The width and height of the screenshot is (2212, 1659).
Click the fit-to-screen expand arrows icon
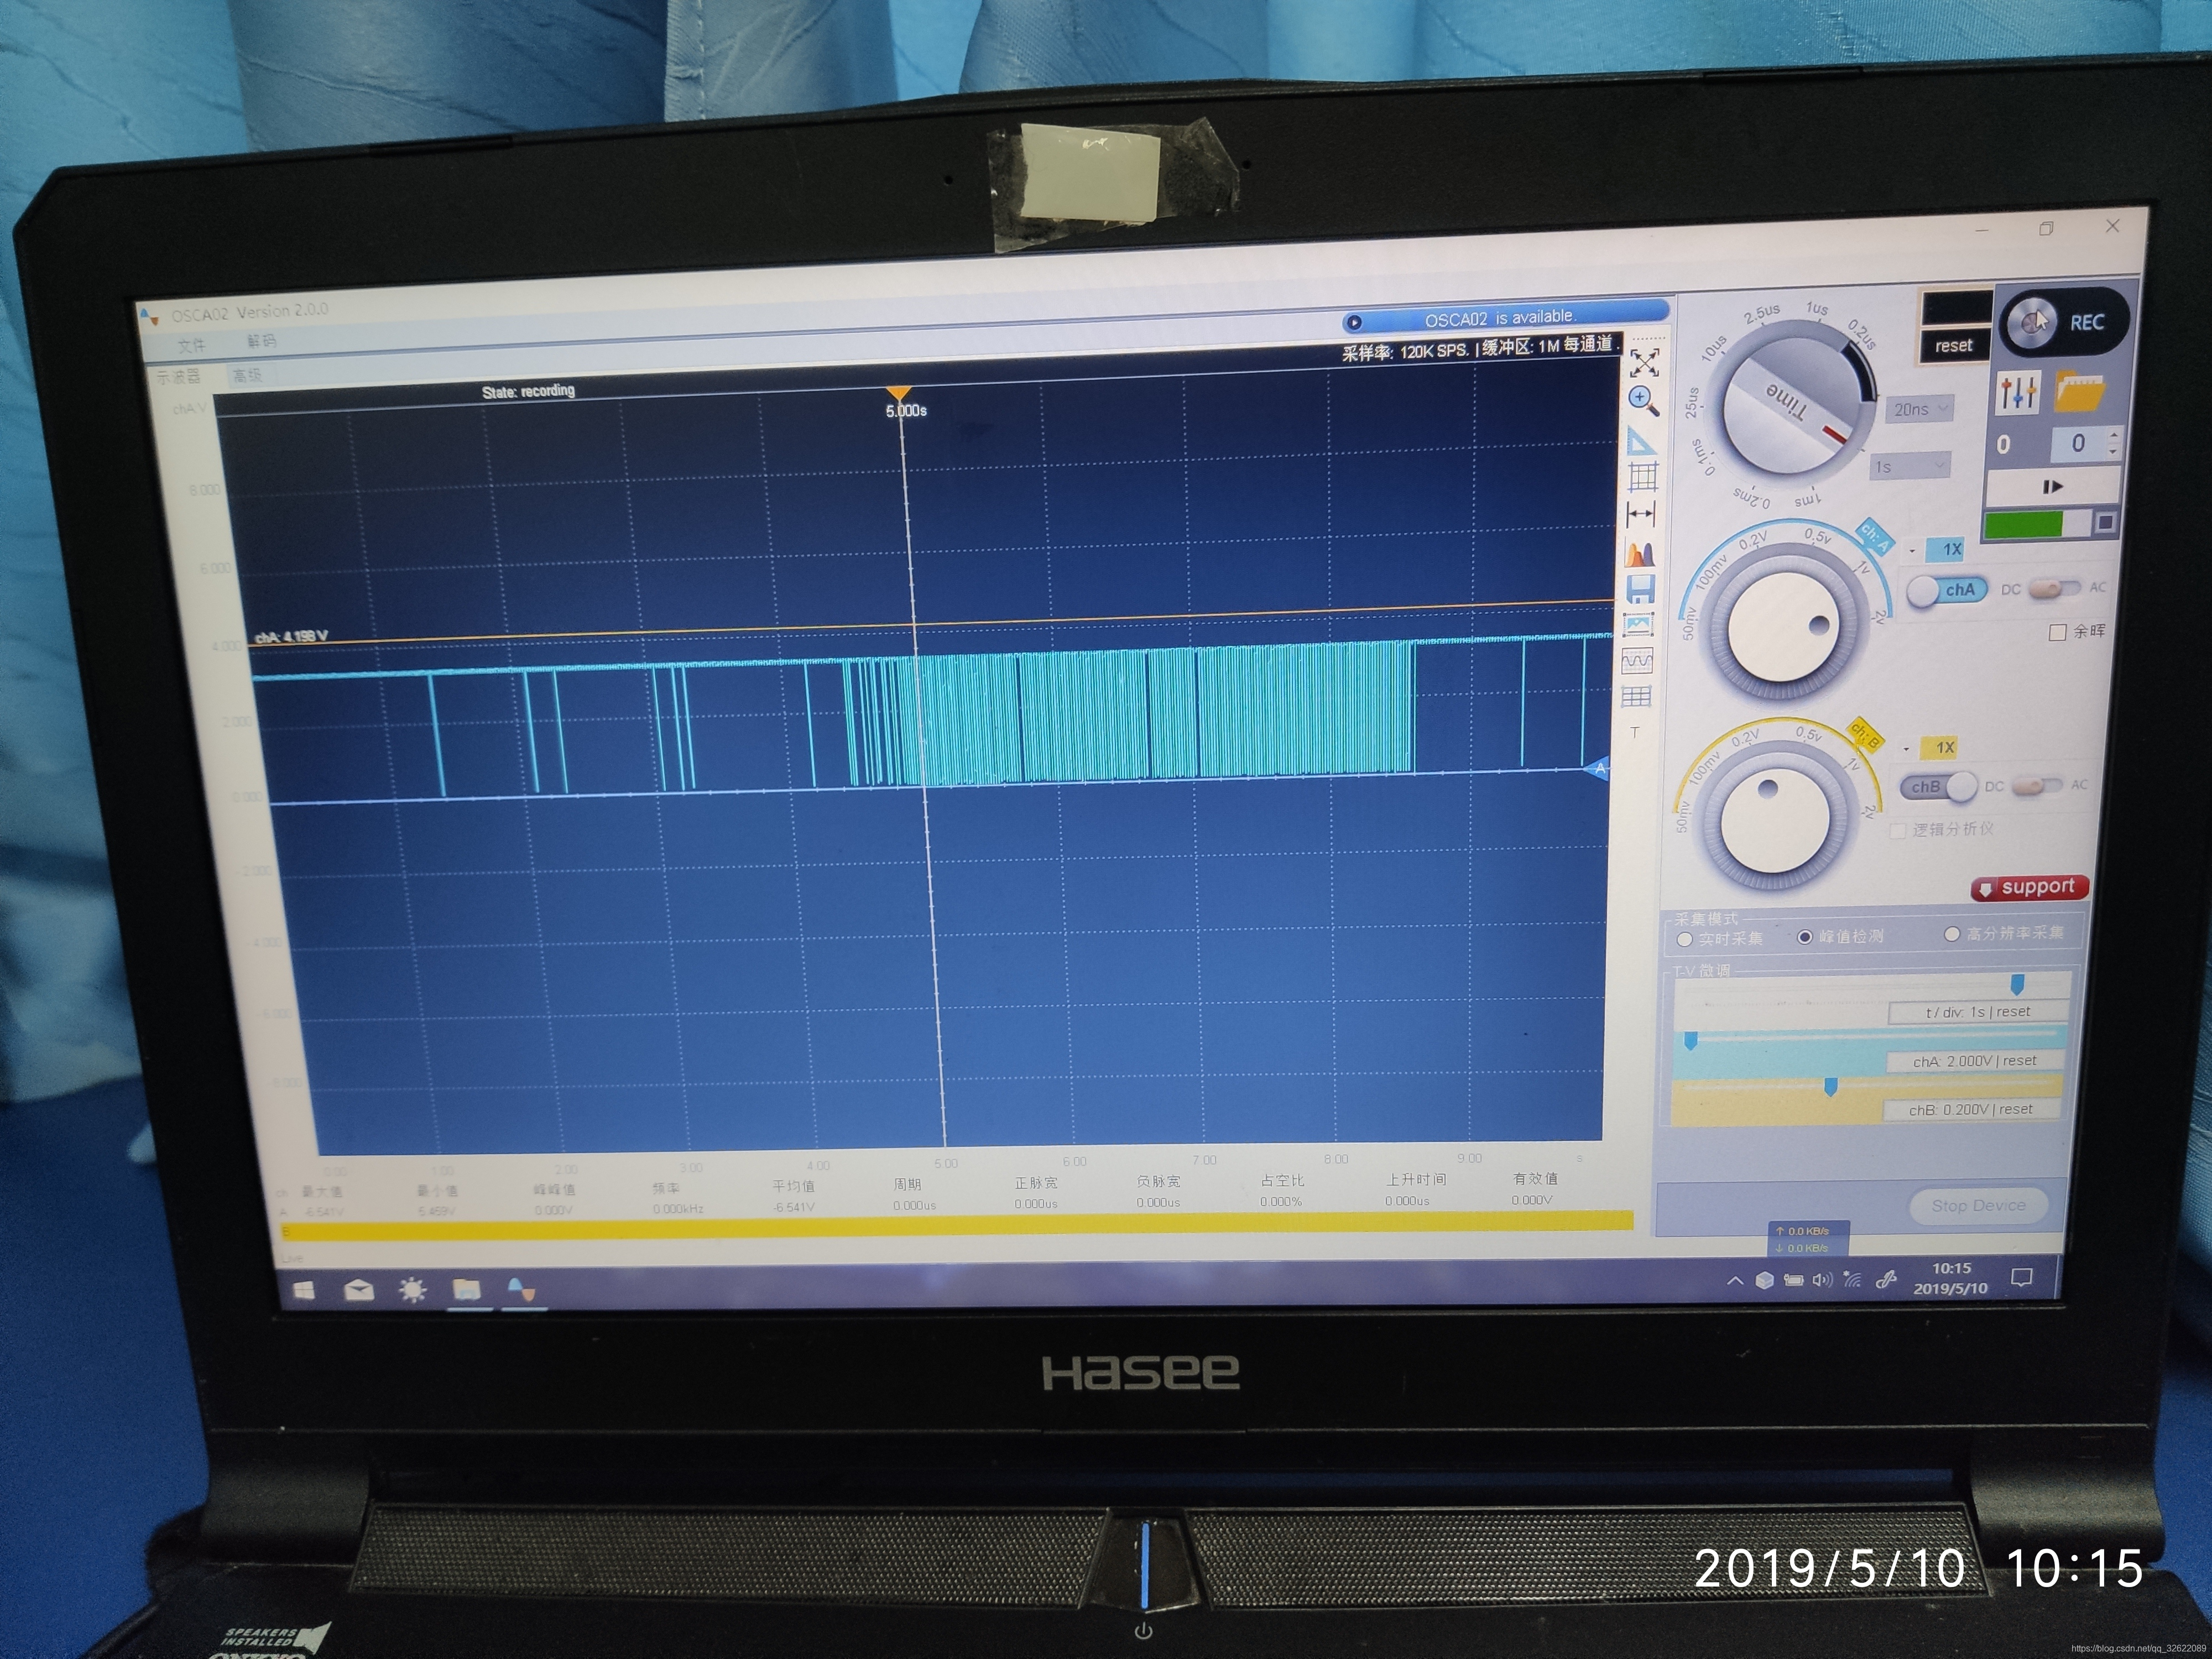coord(1644,362)
